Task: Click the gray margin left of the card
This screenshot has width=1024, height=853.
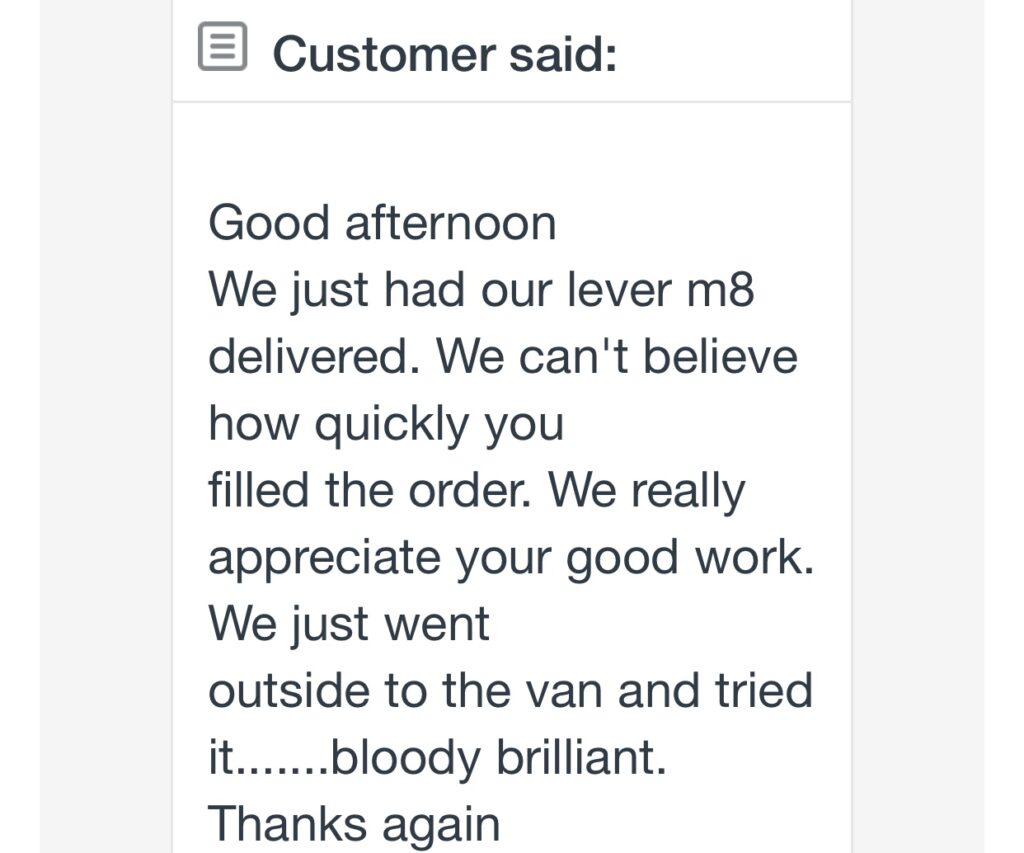Action: (x=105, y=426)
